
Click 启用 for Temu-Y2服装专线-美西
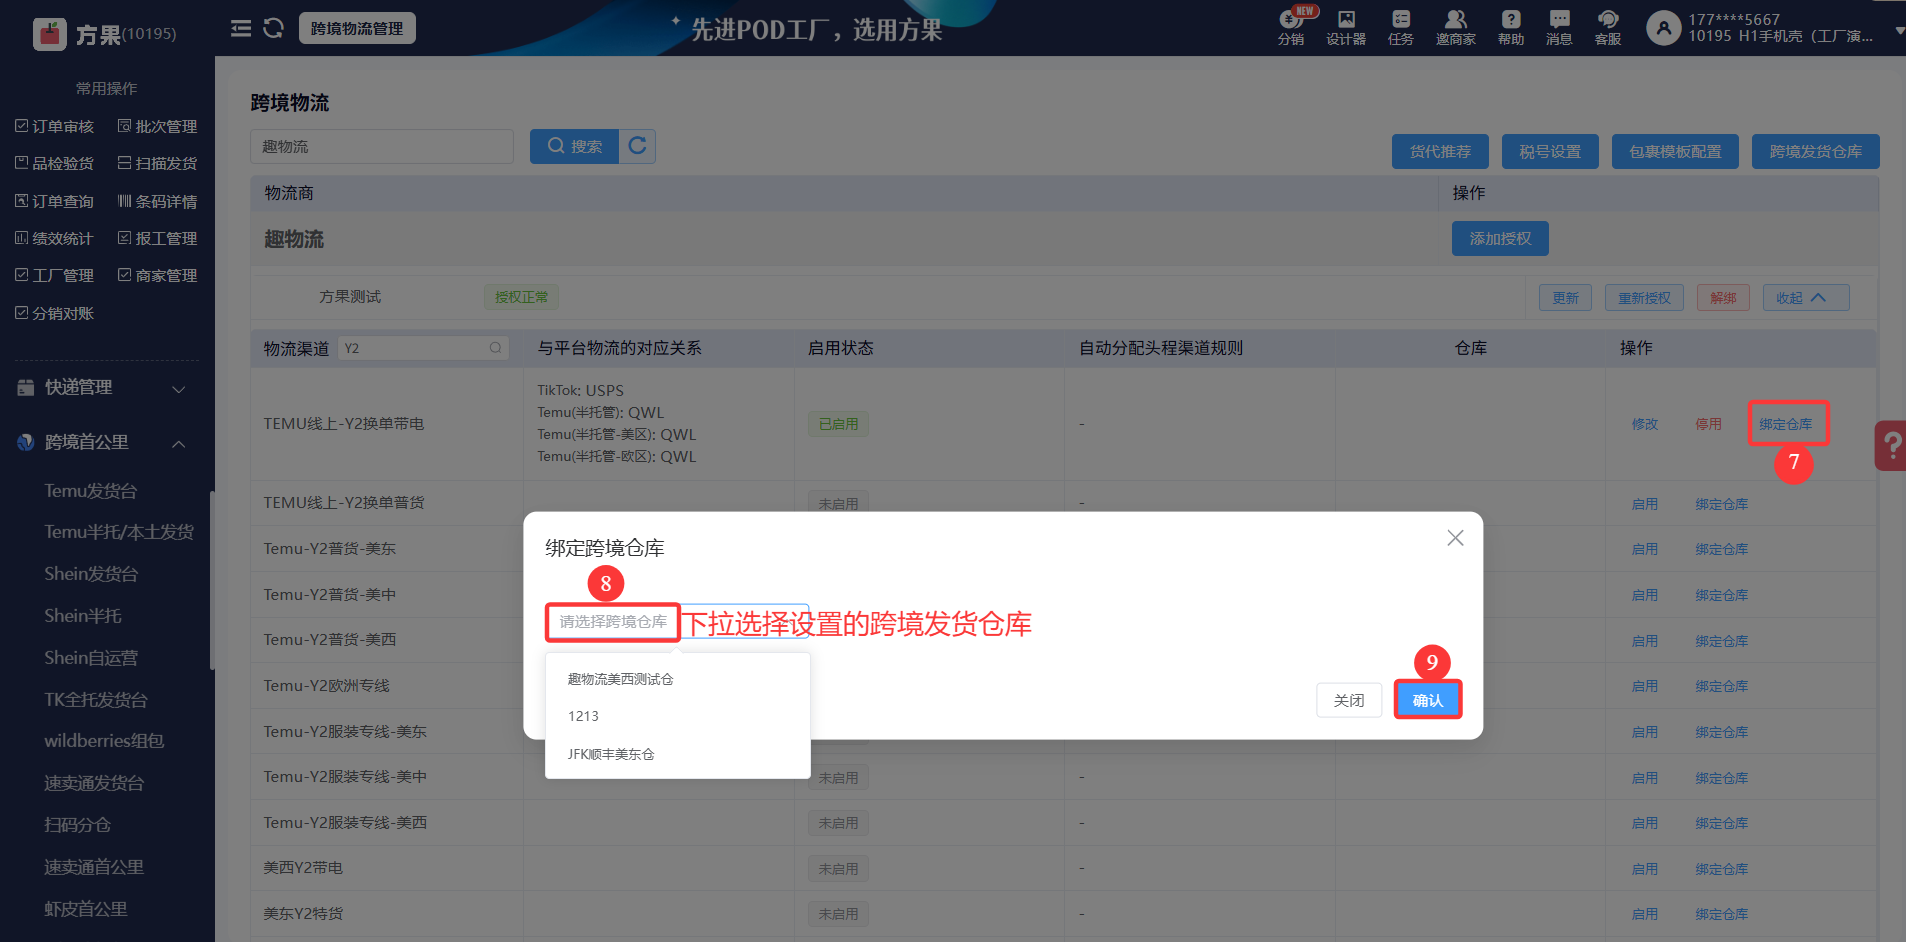1645,823
